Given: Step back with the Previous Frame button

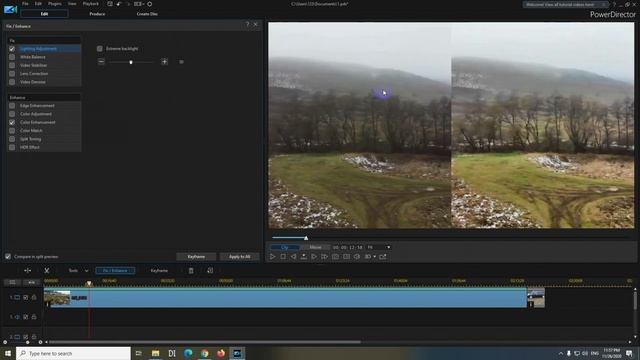Looking at the screenshot, I should [293, 257].
